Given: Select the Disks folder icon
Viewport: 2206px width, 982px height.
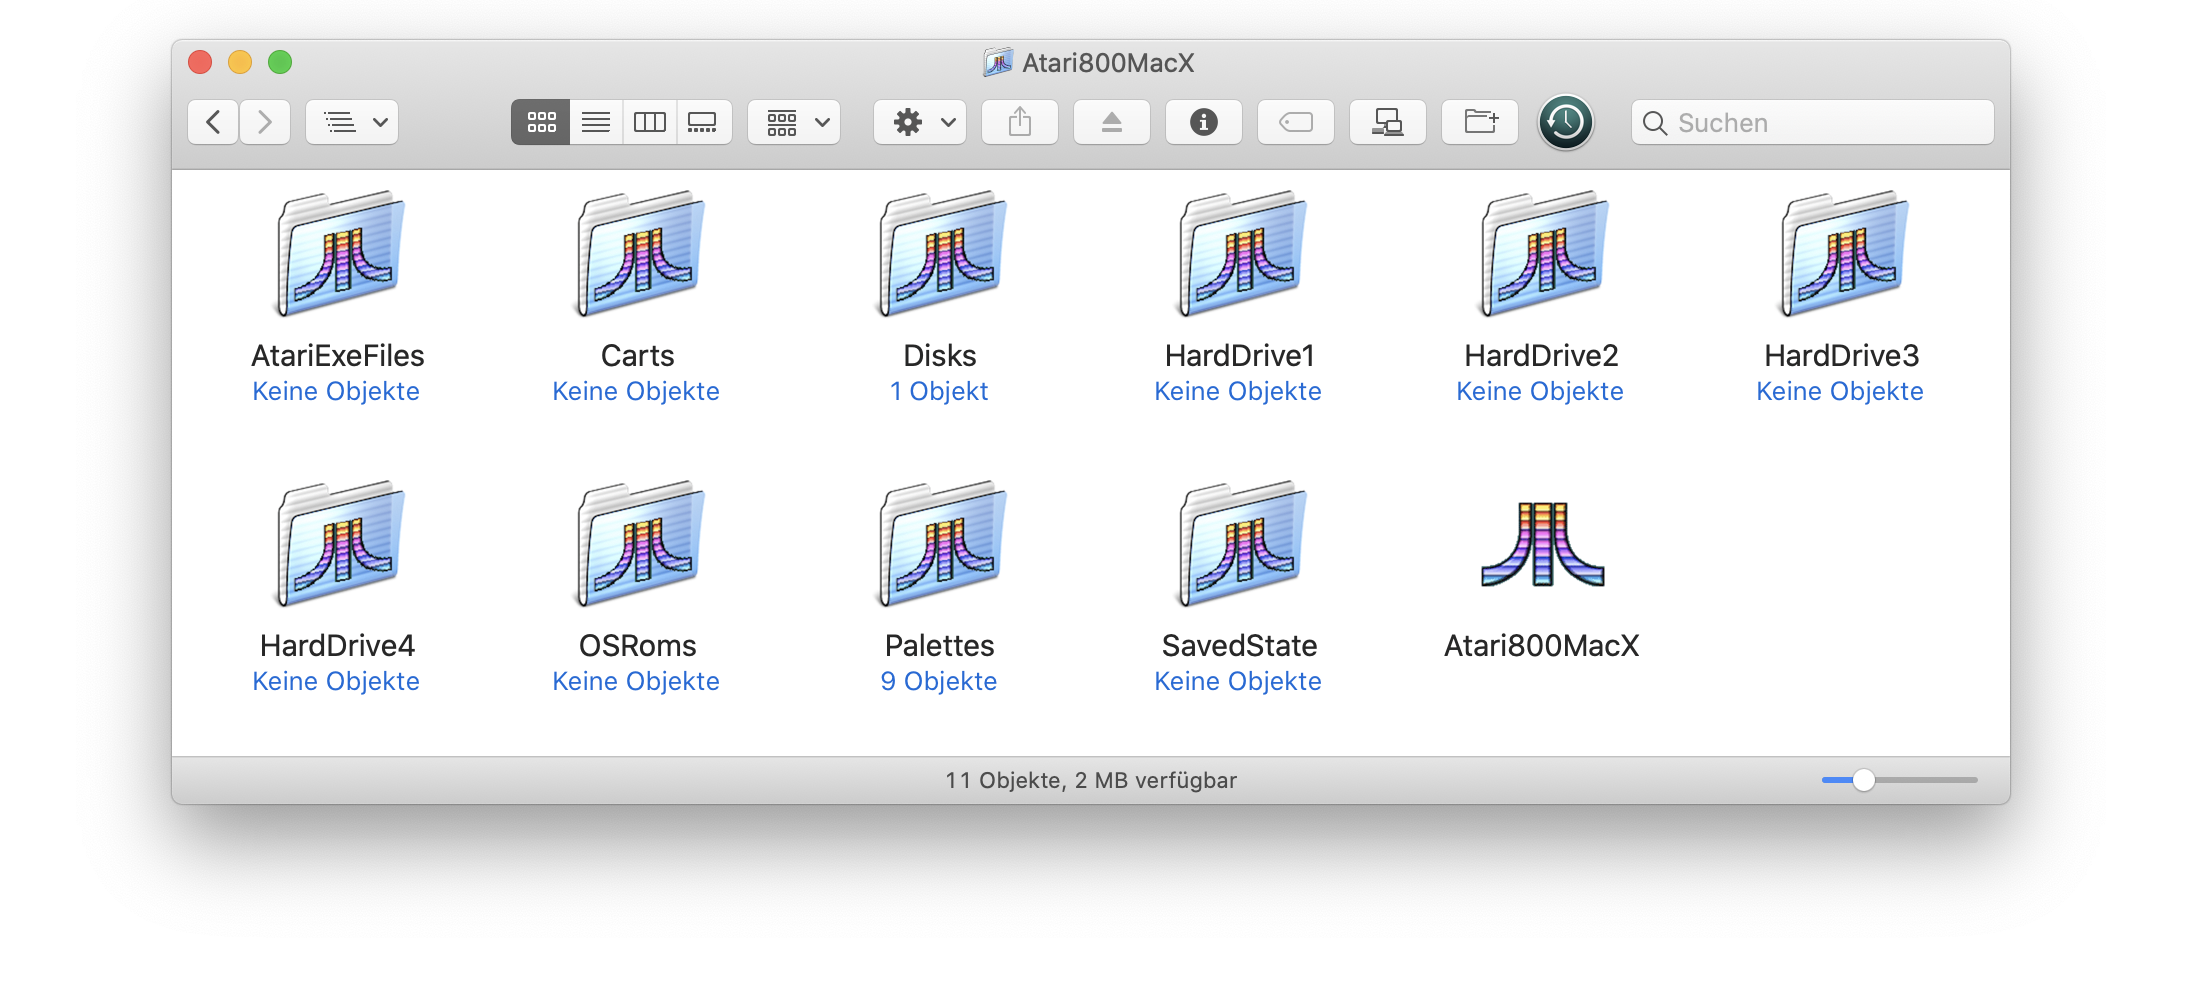Looking at the screenshot, I should (942, 254).
